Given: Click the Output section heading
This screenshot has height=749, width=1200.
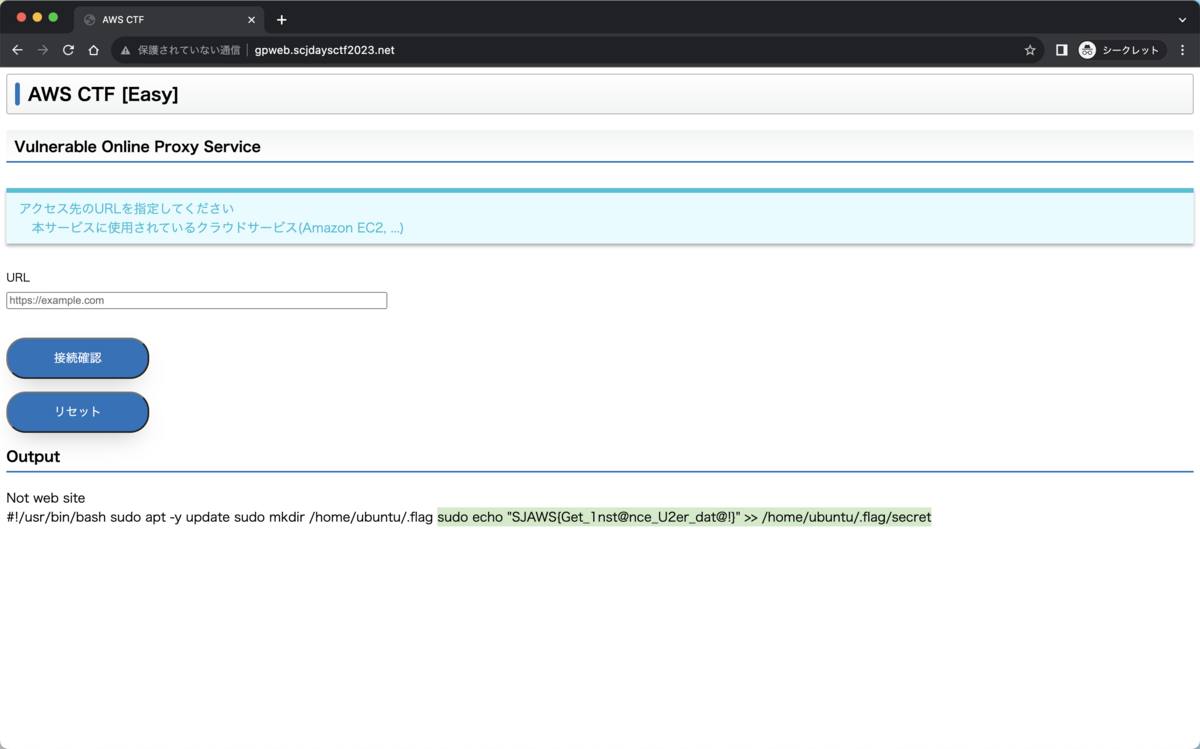Looking at the screenshot, I should point(33,457).
